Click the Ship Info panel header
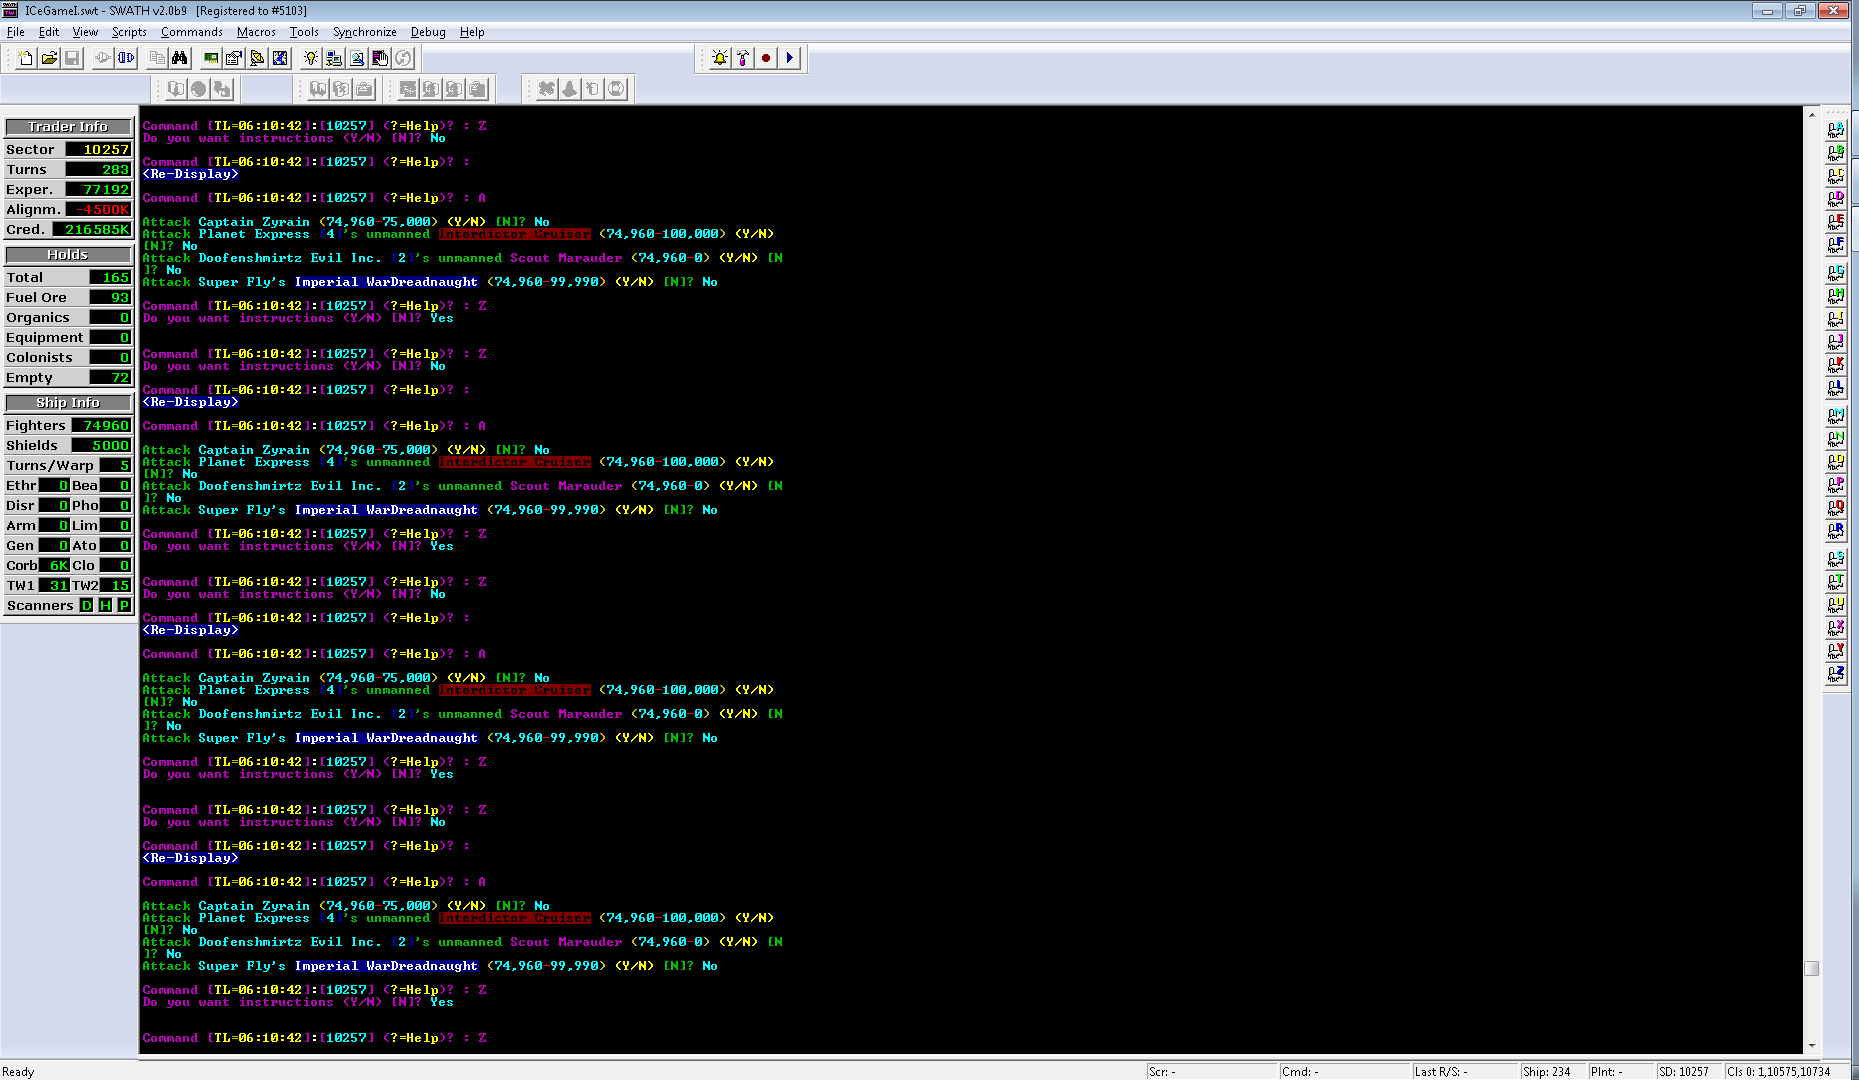The image size is (1859, 1080). (67, 402)
